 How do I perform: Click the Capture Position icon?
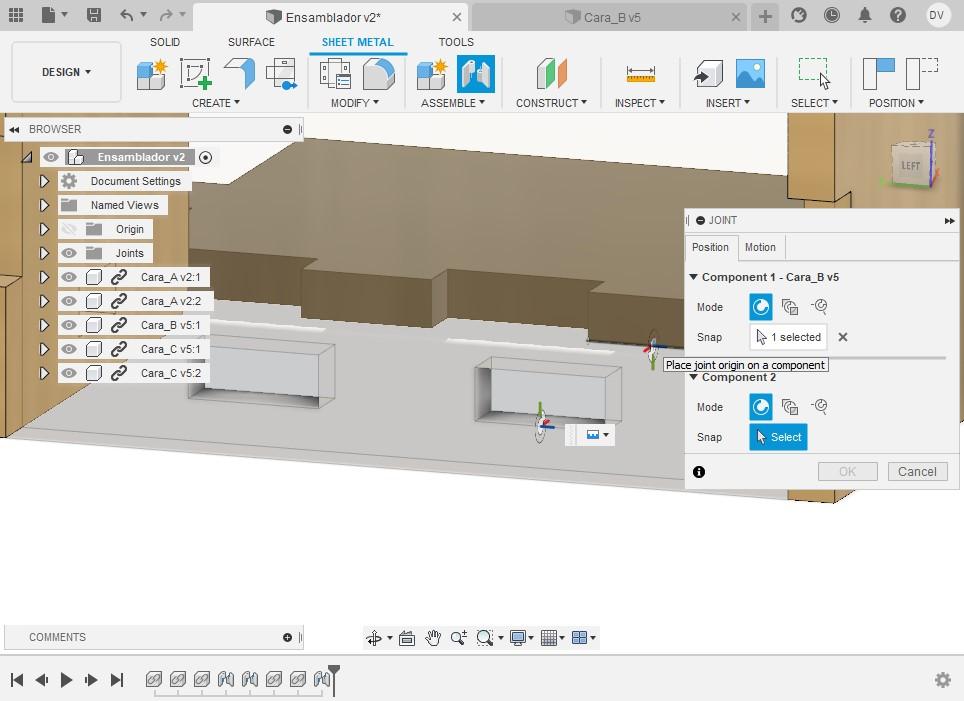879,74
